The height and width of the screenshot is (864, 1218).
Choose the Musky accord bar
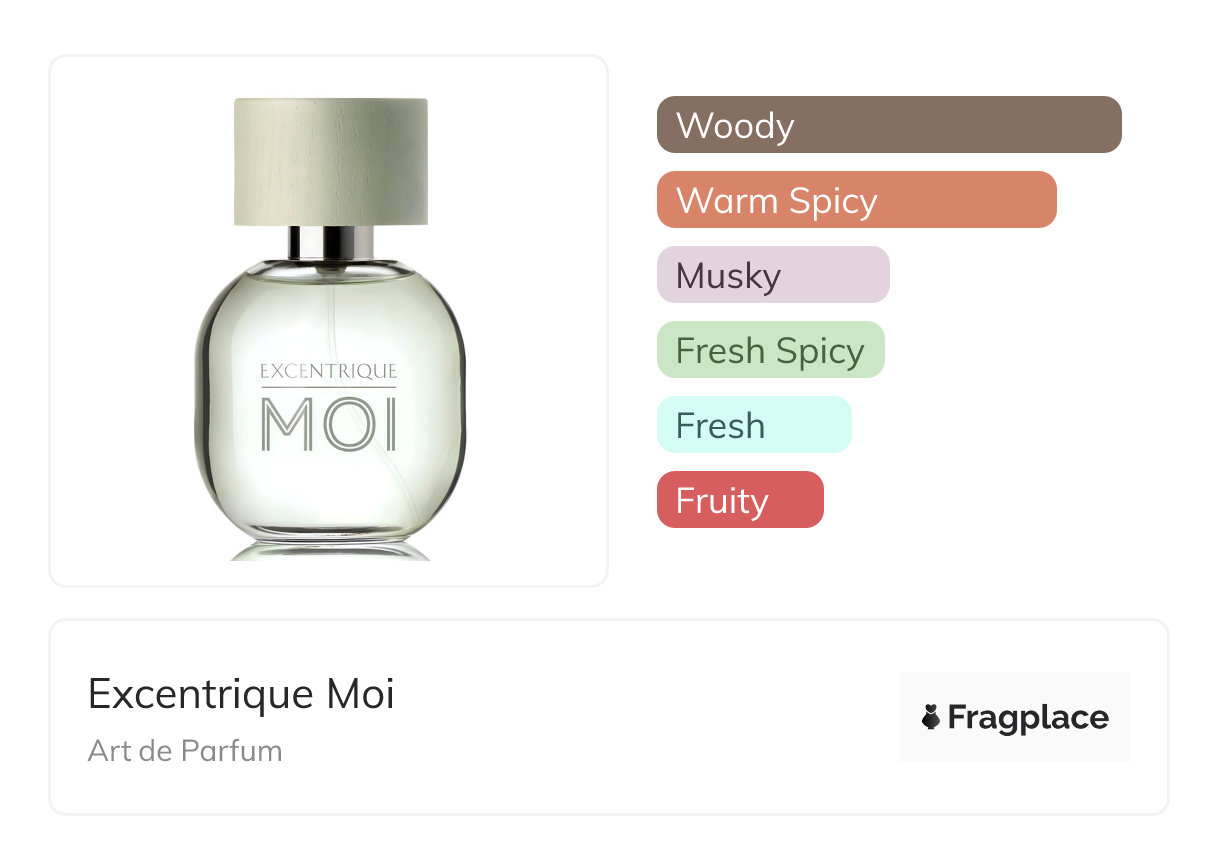click(772, 275)
